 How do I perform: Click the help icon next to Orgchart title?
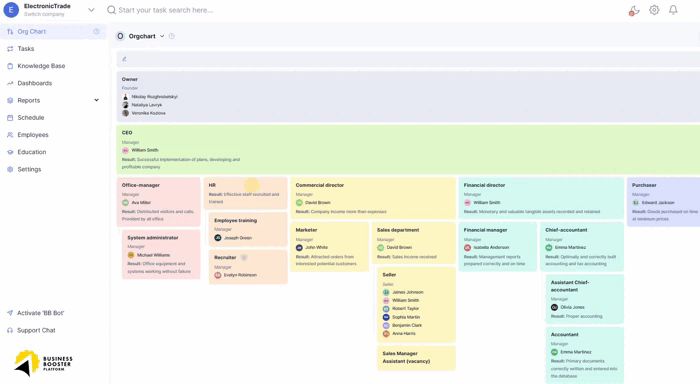tap(171, 36)
